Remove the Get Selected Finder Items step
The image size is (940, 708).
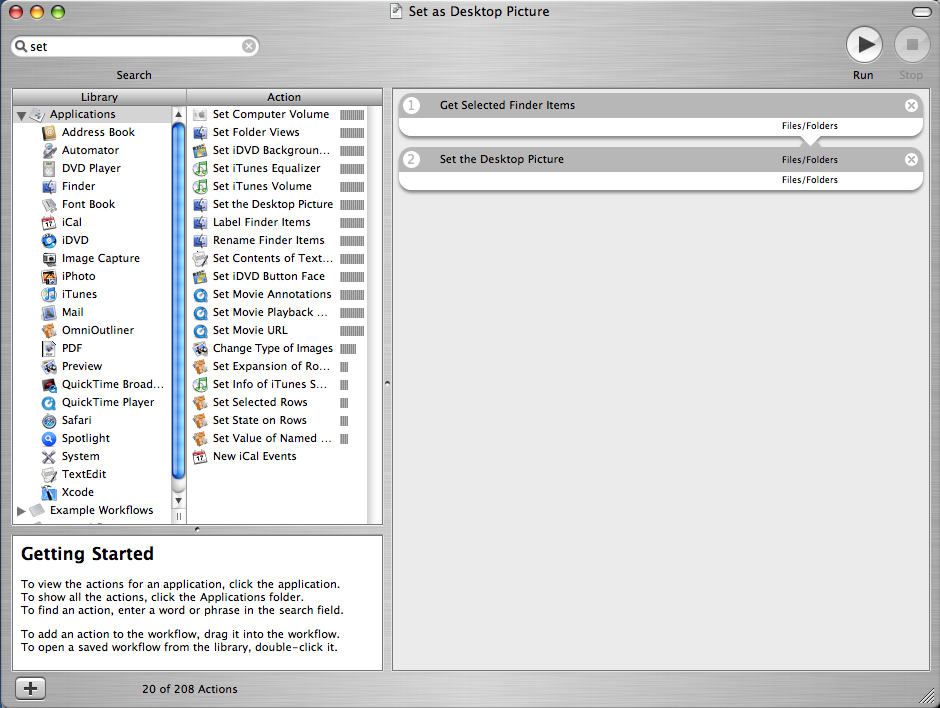[x=911, y=105]
